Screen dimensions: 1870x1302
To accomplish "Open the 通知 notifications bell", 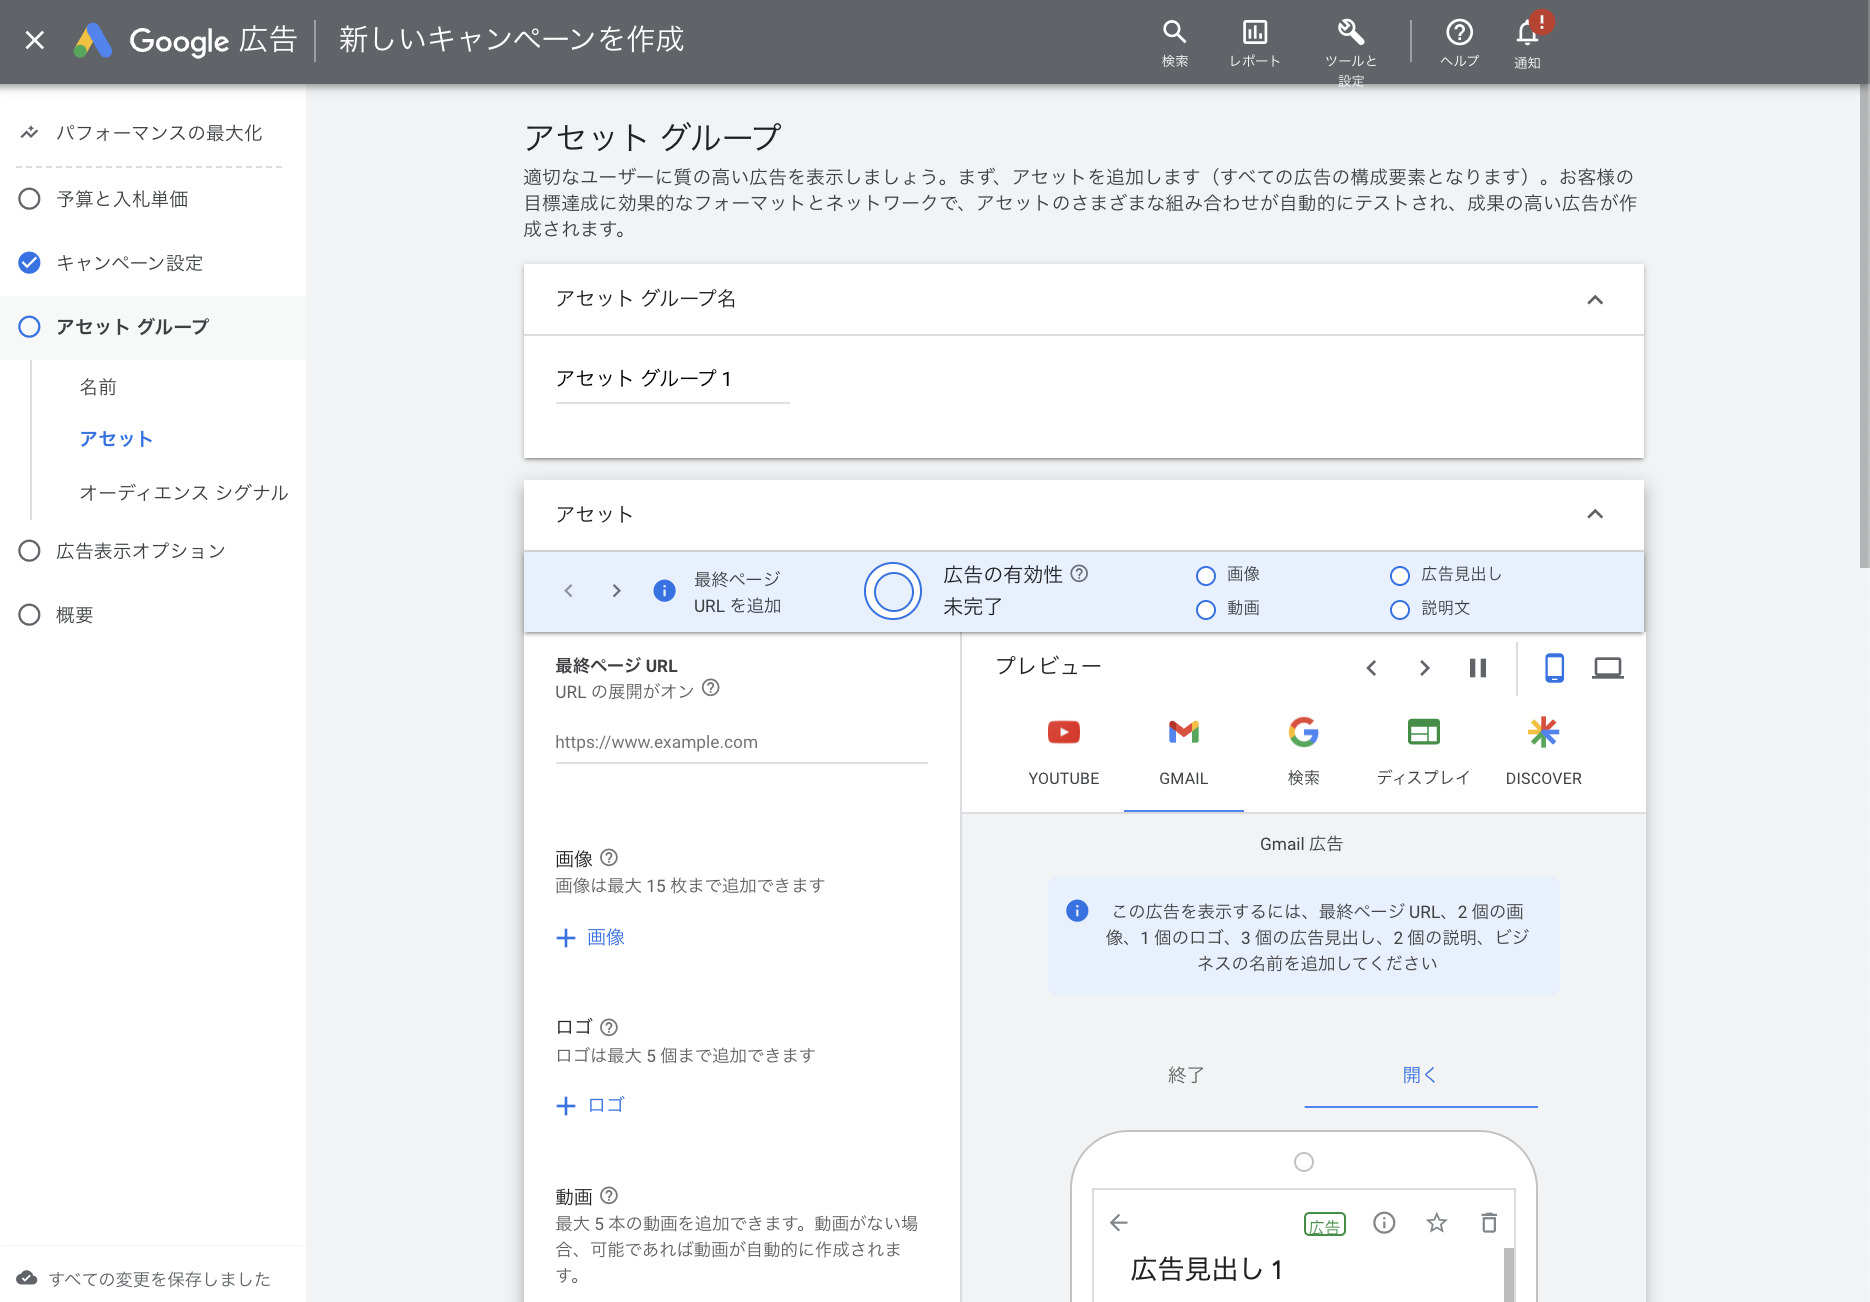I will 1527,34.
